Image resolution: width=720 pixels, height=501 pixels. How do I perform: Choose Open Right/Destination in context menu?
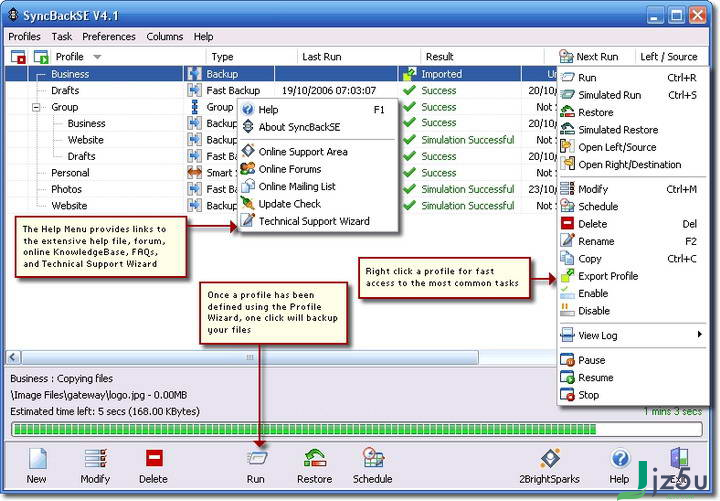632,165
